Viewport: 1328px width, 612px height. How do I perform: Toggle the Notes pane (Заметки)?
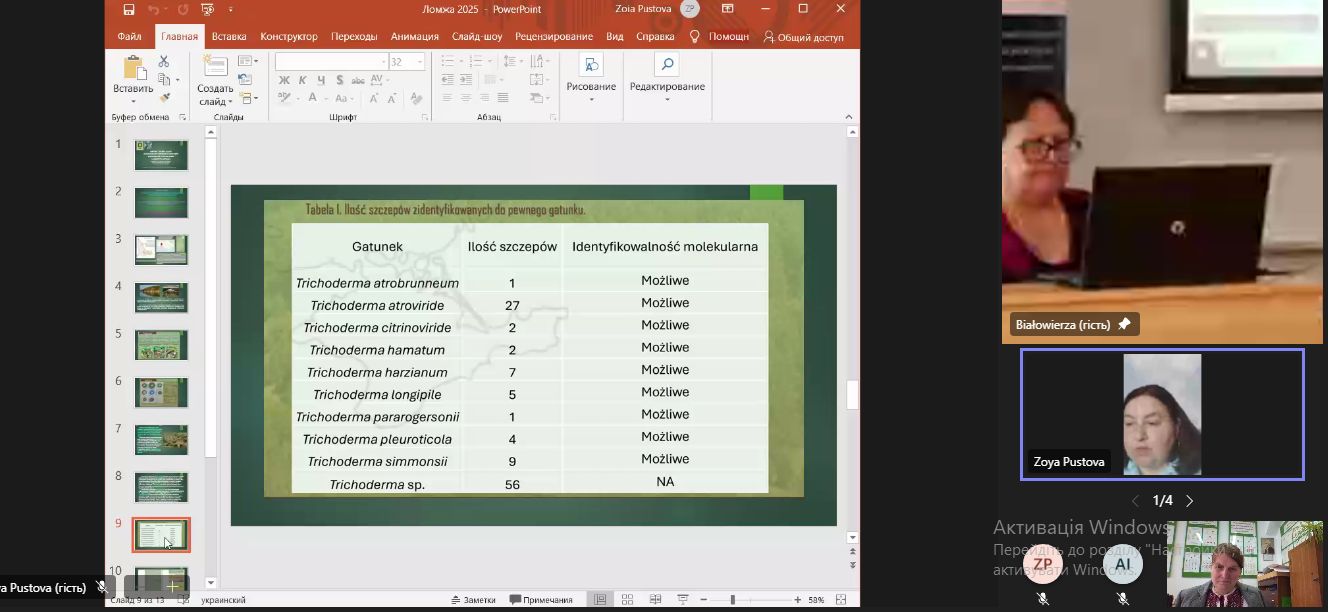(x=472, y=600)
